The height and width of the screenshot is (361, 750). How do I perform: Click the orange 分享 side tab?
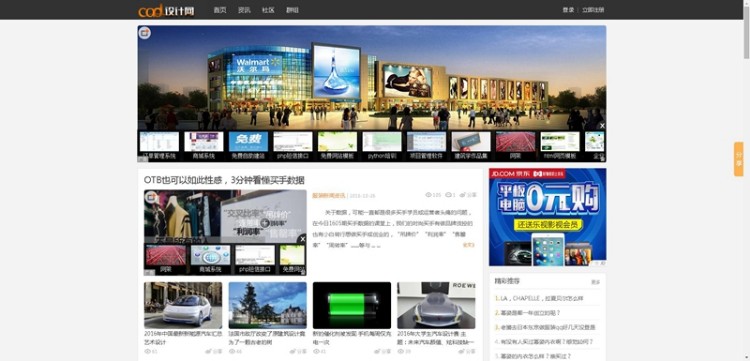739,159
